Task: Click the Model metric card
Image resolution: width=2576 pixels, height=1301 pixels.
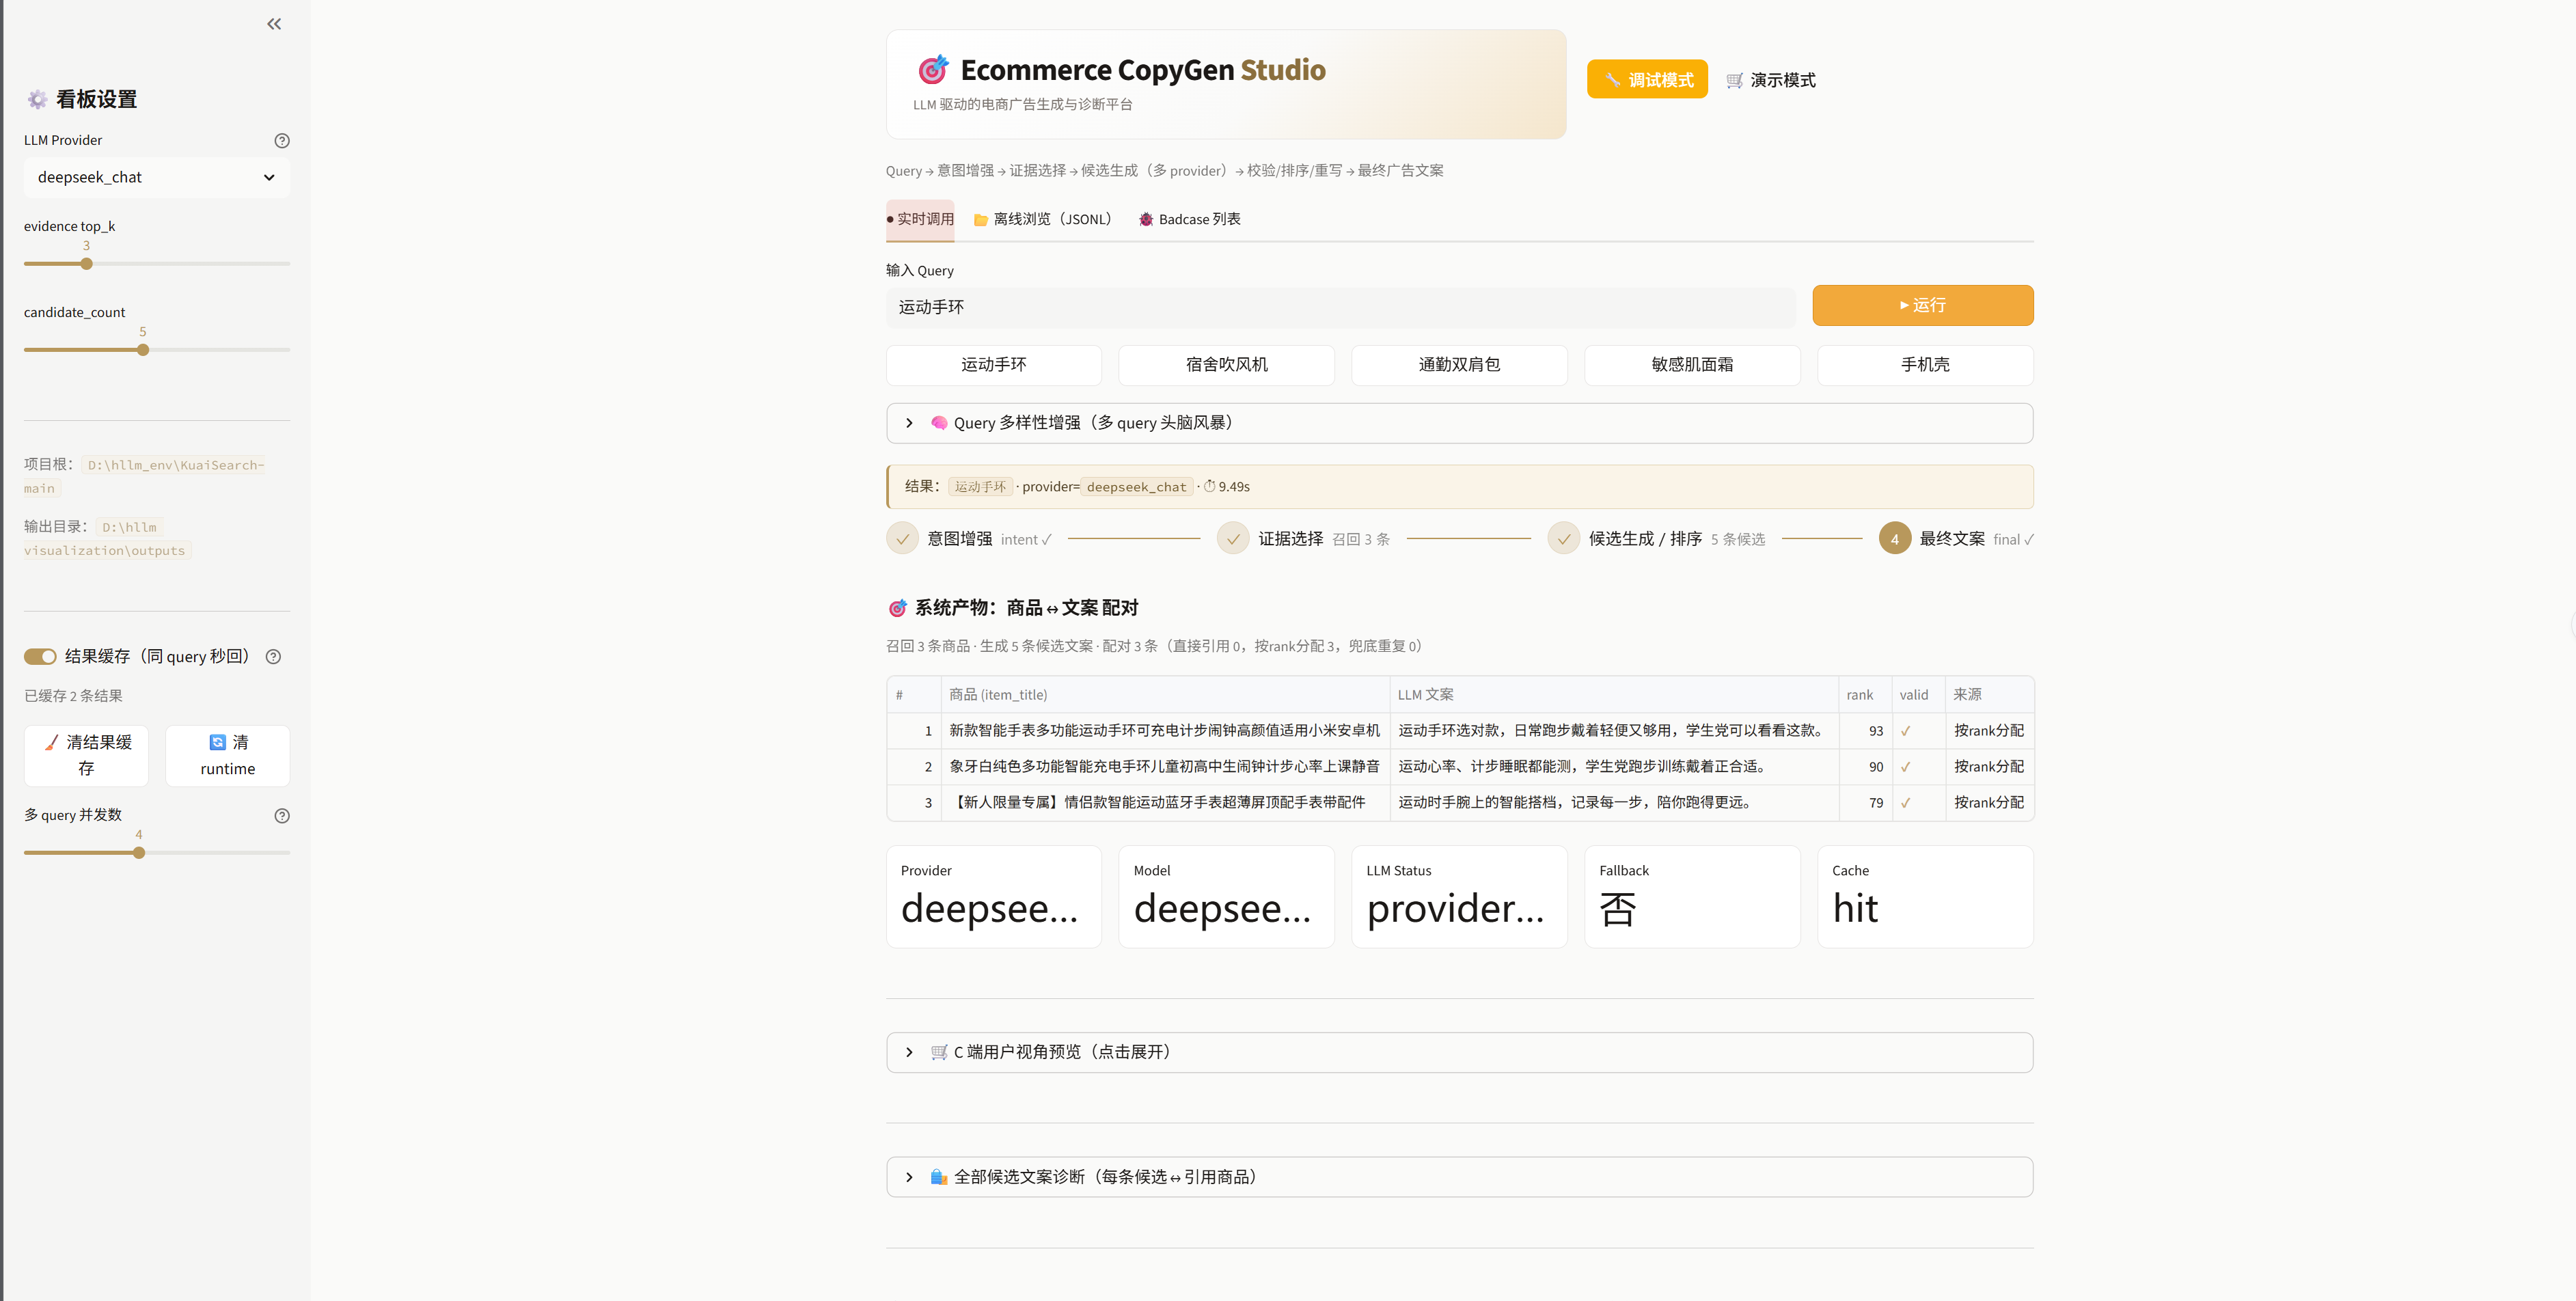Action: [1226, 897]
